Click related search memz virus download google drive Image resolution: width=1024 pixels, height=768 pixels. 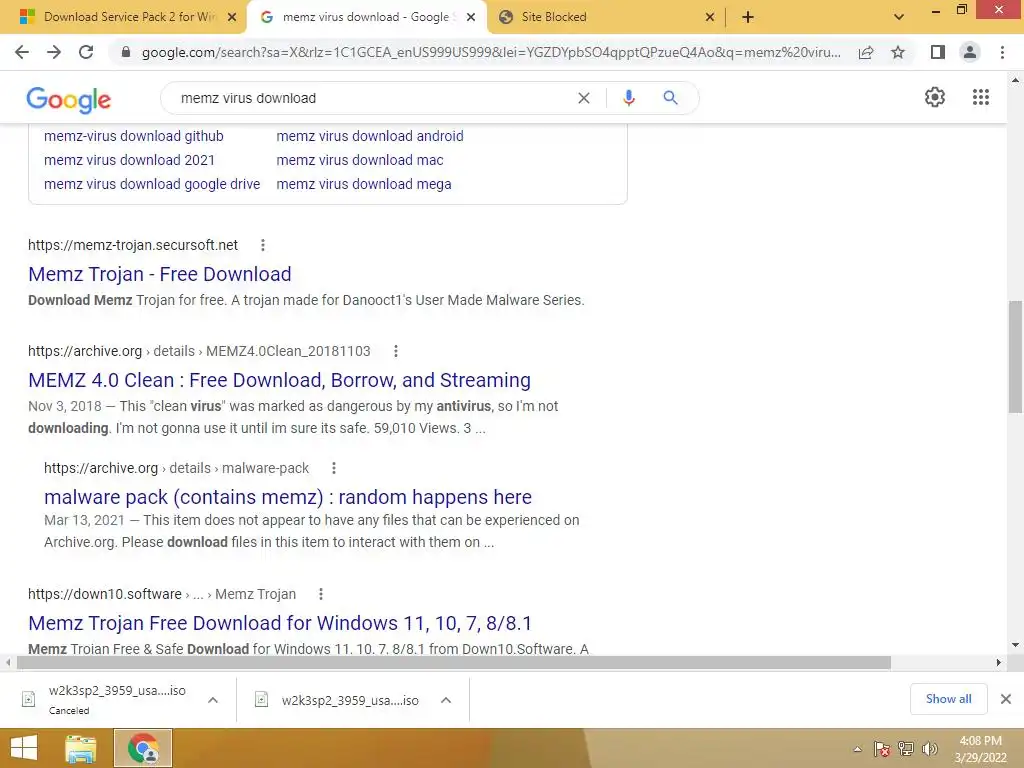152,184
